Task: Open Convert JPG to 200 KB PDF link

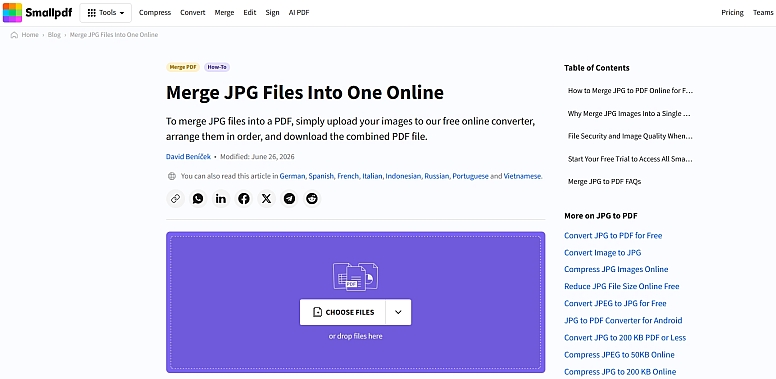Action: [x=625, y=337]
